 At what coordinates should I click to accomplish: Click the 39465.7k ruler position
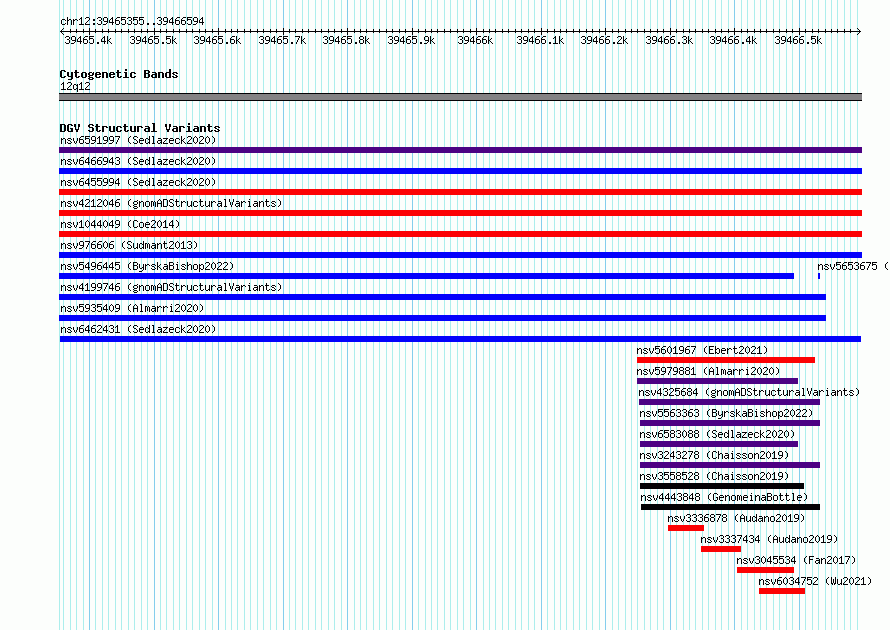click(x=282, y=40)
